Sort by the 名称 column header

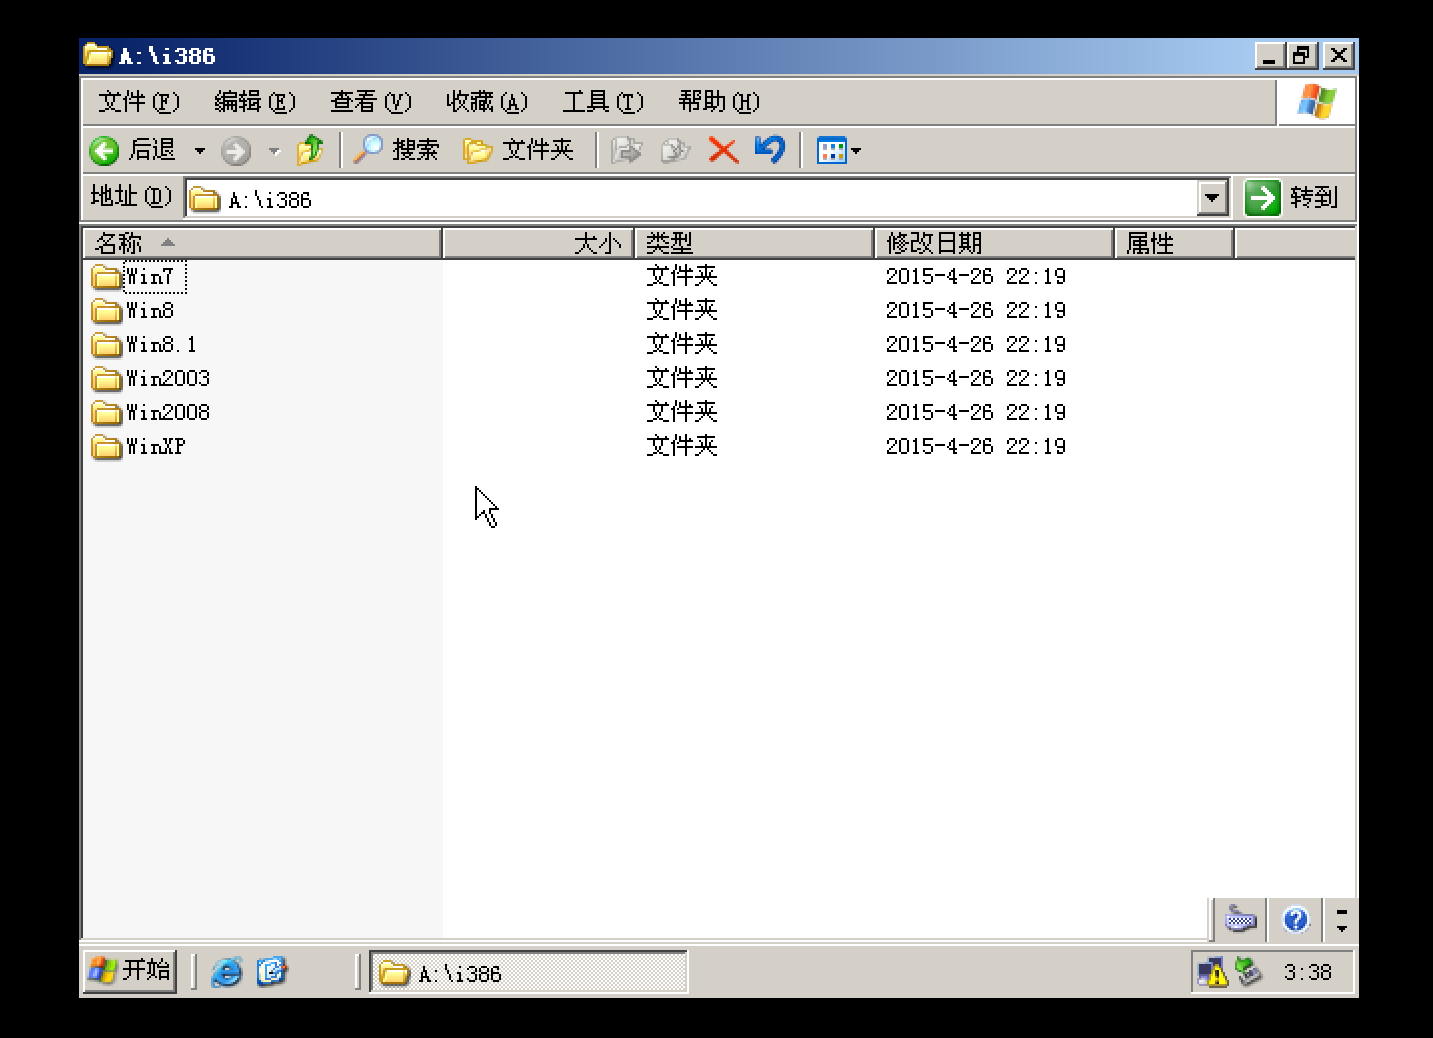[x=262, y=243]
